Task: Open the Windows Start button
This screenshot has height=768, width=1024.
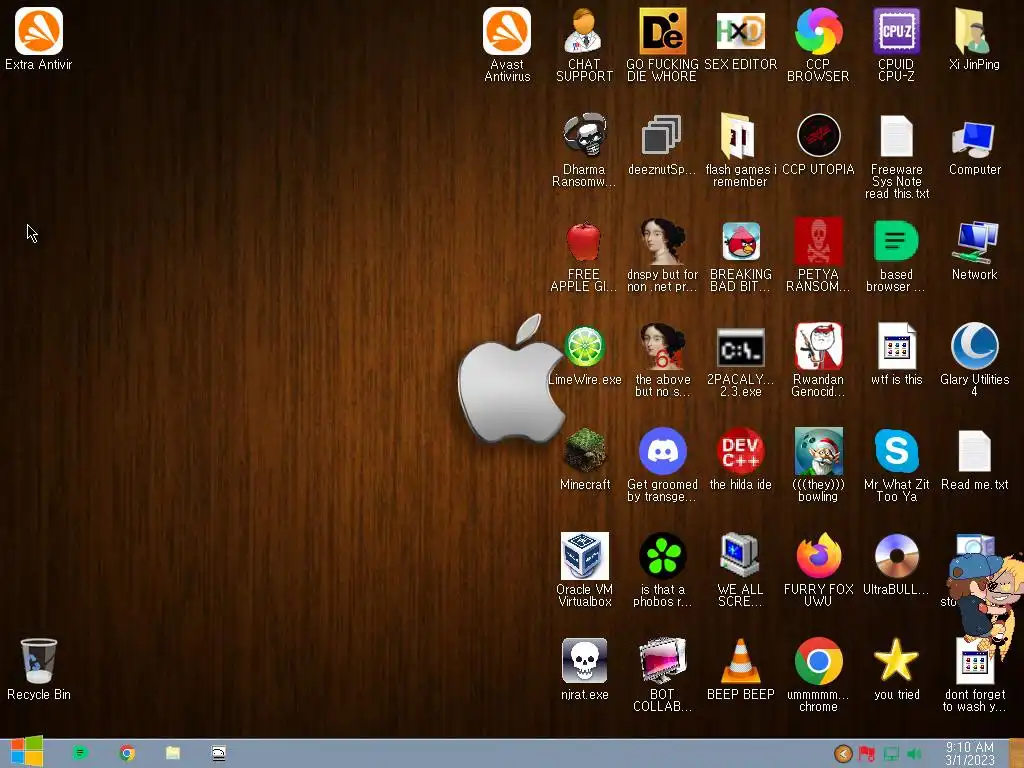Action: click(x=27, y=753)
